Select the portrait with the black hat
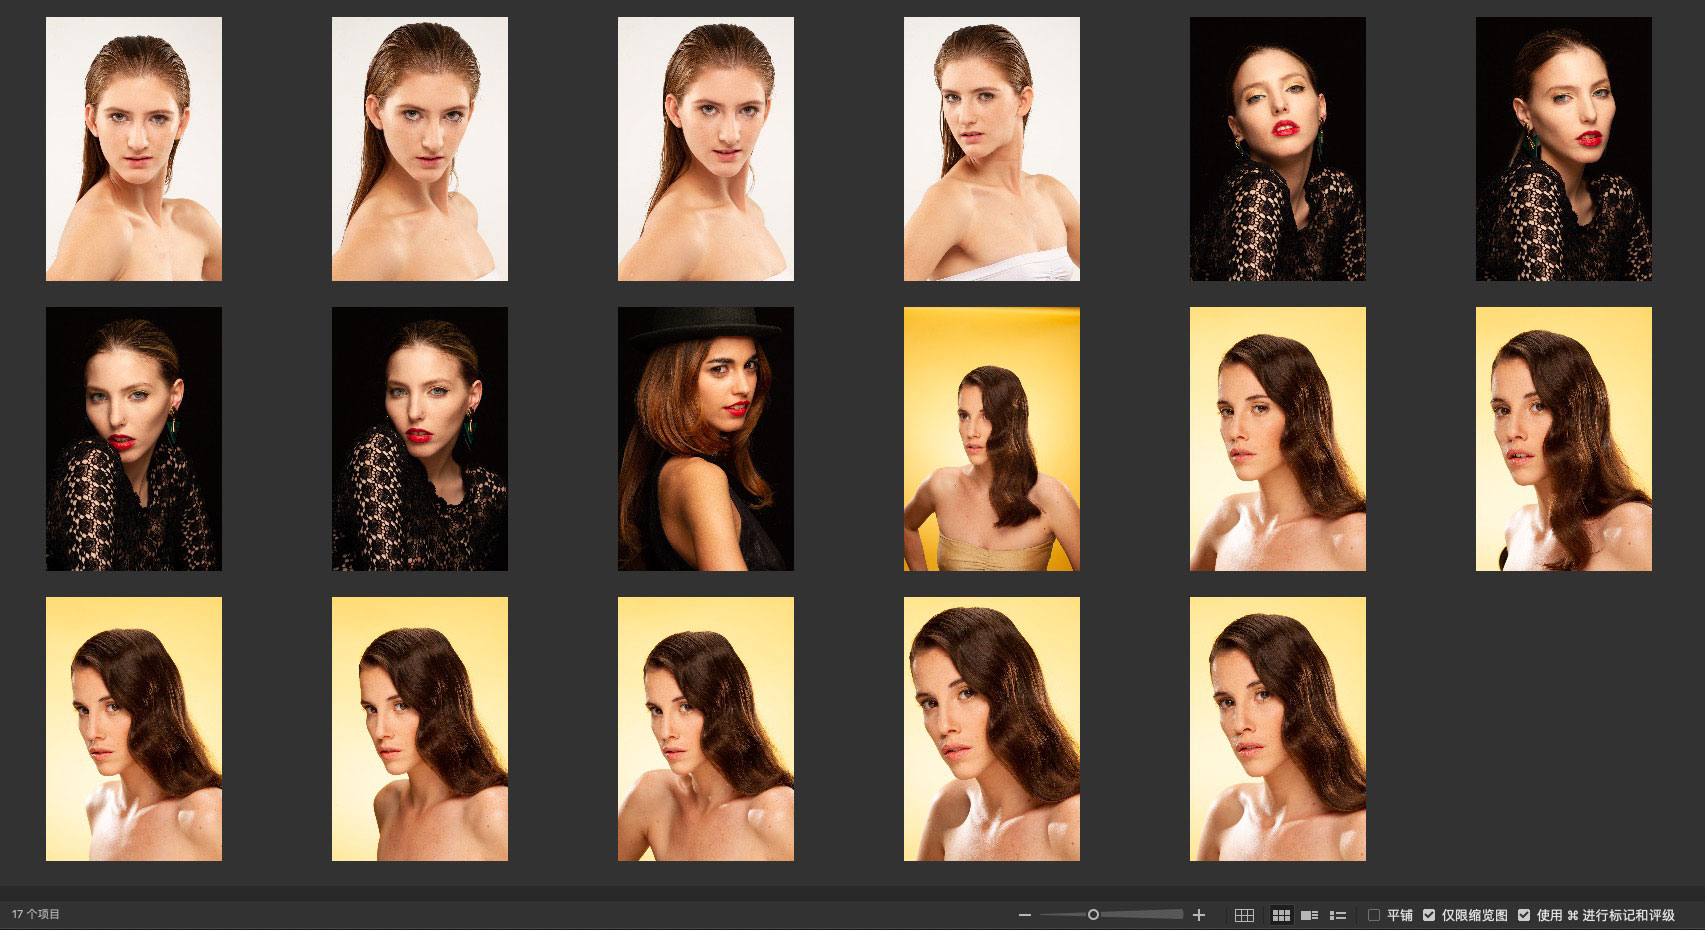 click(705, 439)
